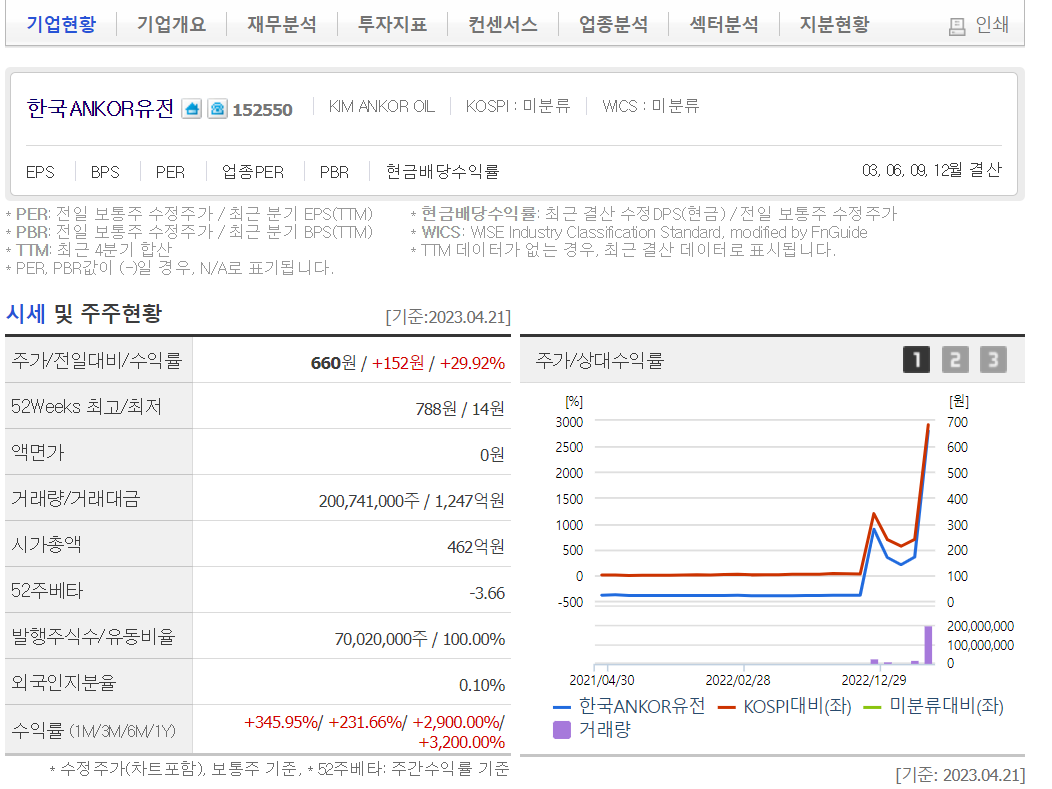Click the +29.92% return value
Screen dimensions: 1052x789
472,363
